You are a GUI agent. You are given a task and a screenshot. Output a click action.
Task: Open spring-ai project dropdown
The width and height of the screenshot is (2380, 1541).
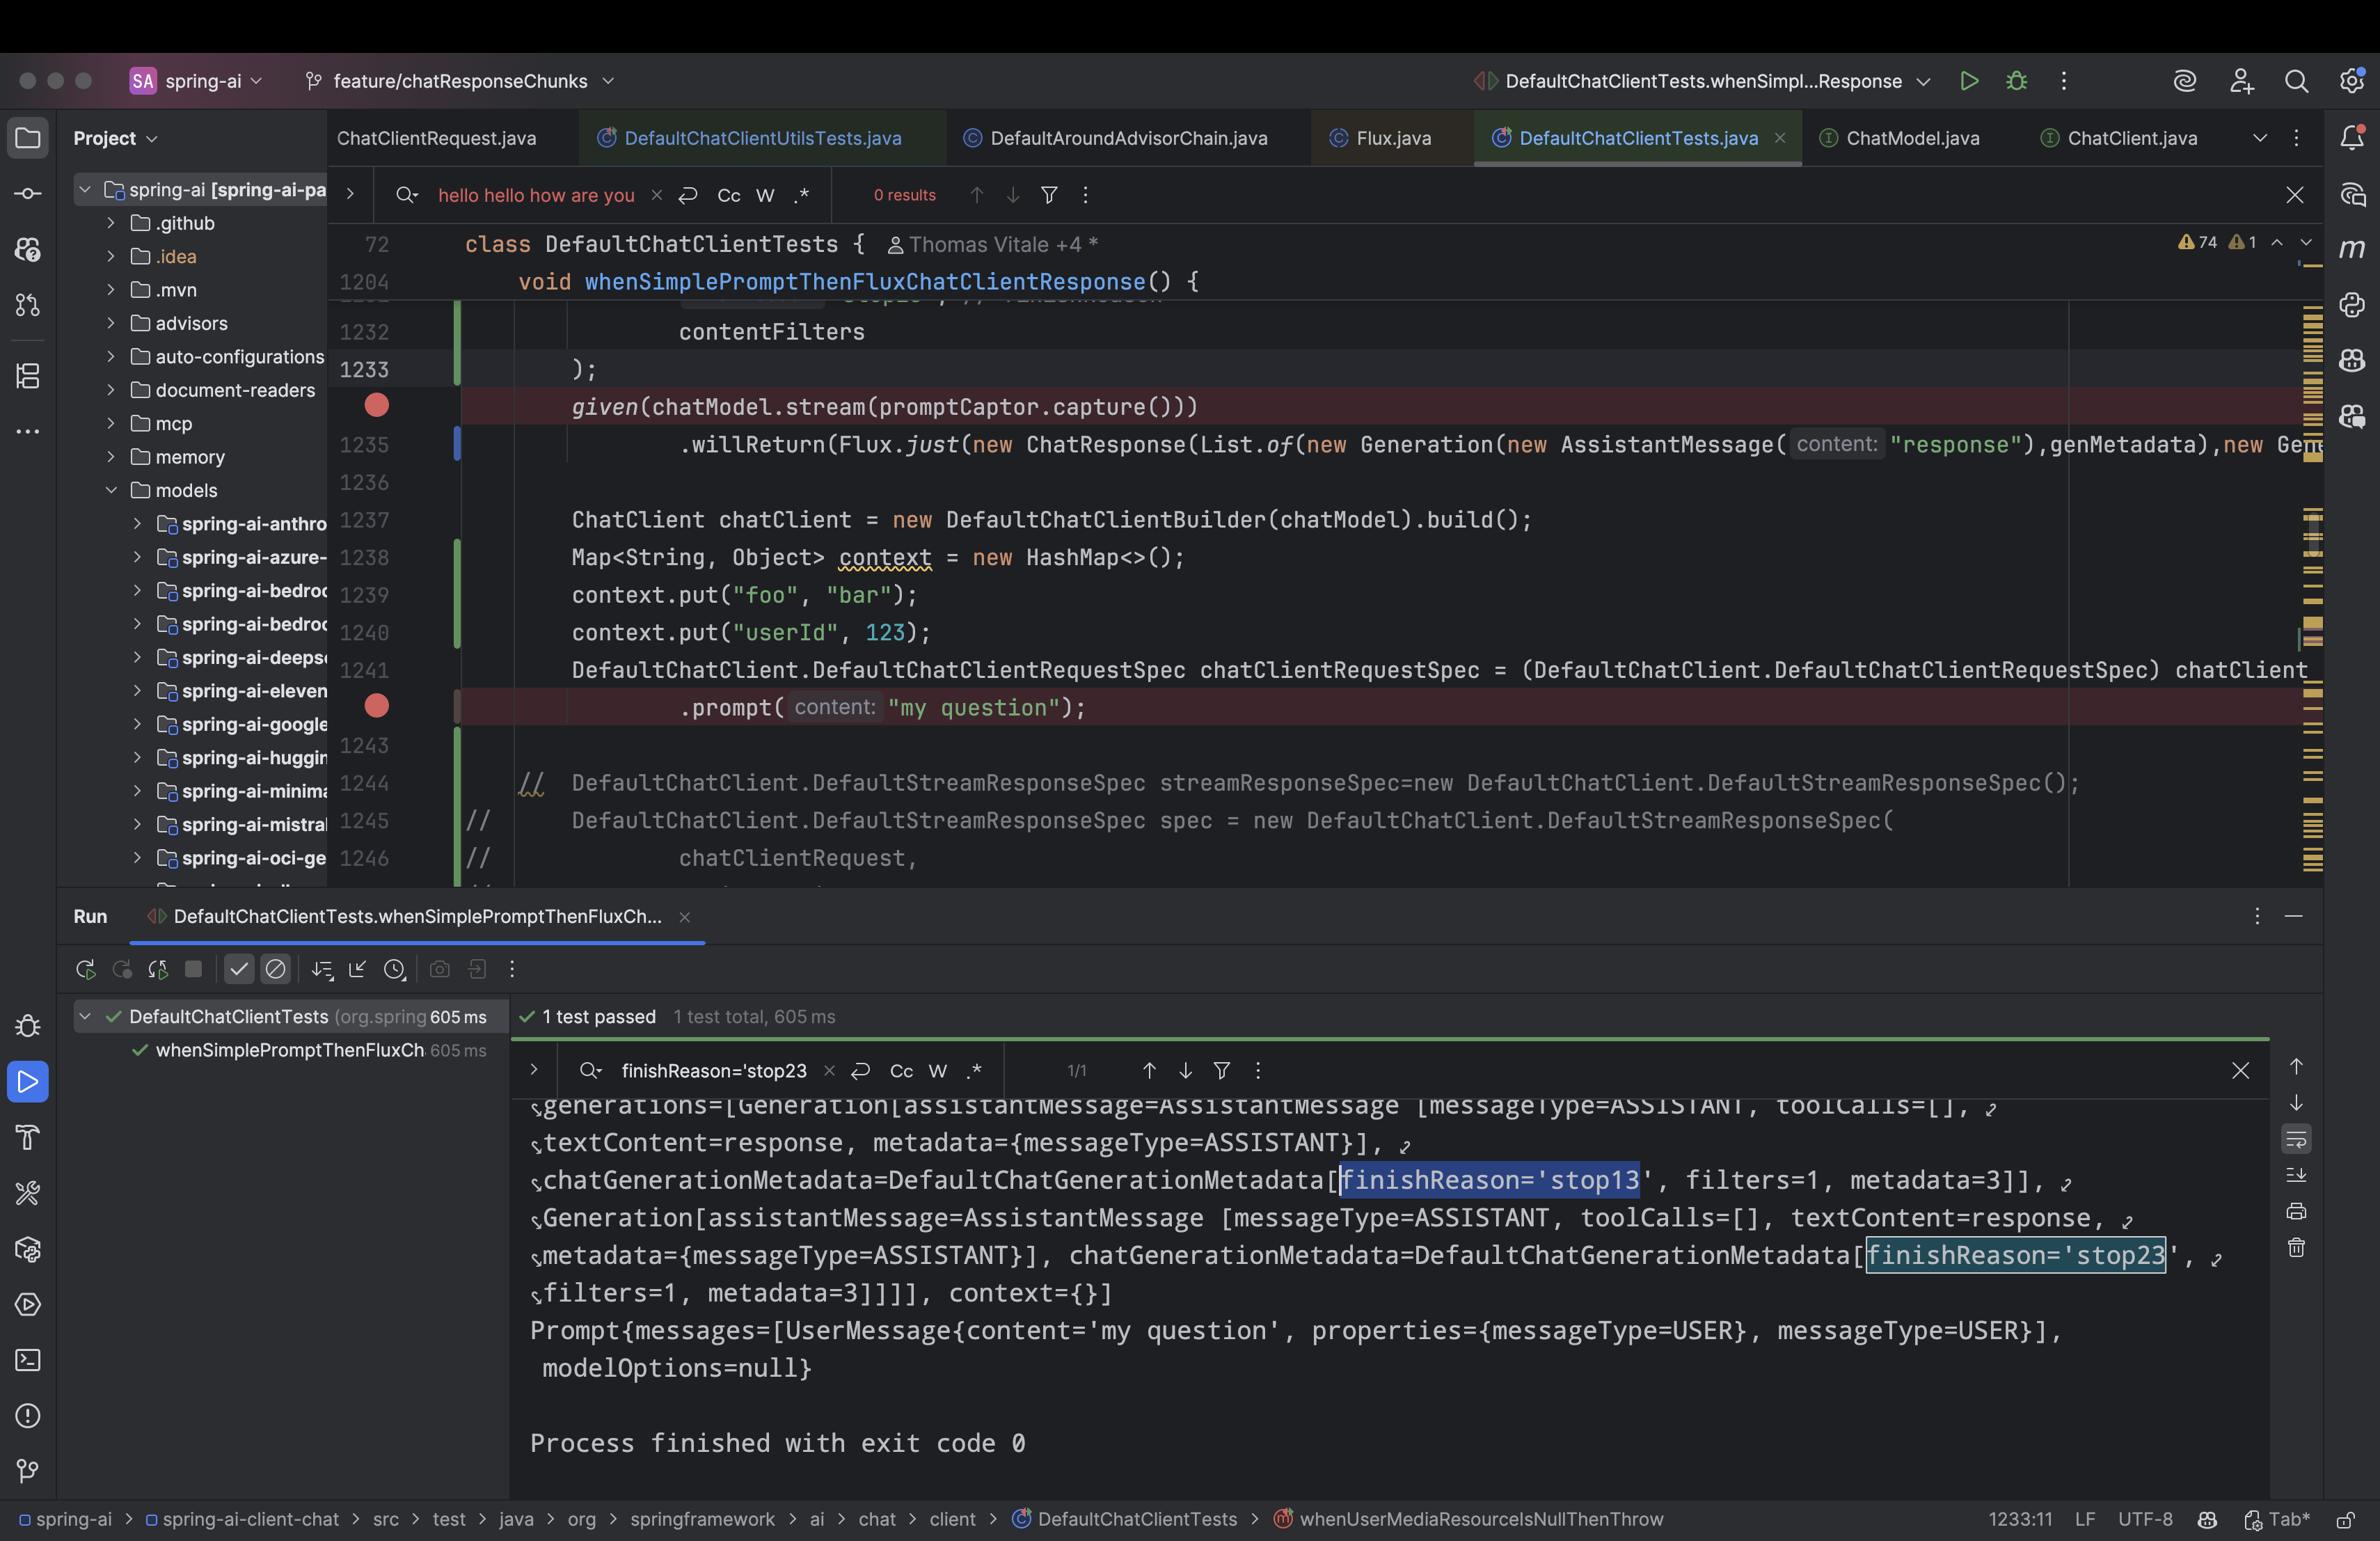pos(197,81)
